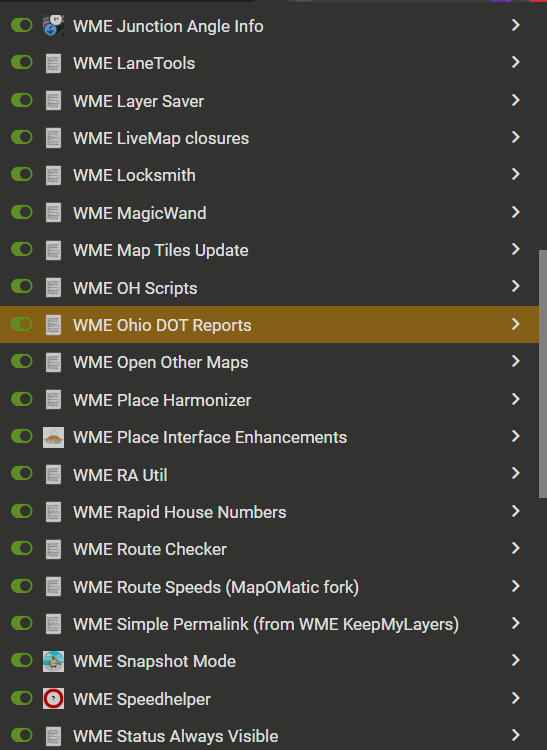Click the WME LiveMap closures script icon
547x750 pixels.
[x=53, y=138]
